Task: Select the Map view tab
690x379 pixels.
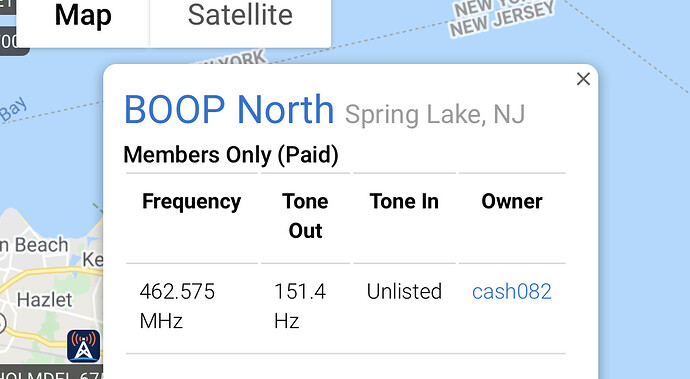Action: pyautogui.click(x=83, y=15)
